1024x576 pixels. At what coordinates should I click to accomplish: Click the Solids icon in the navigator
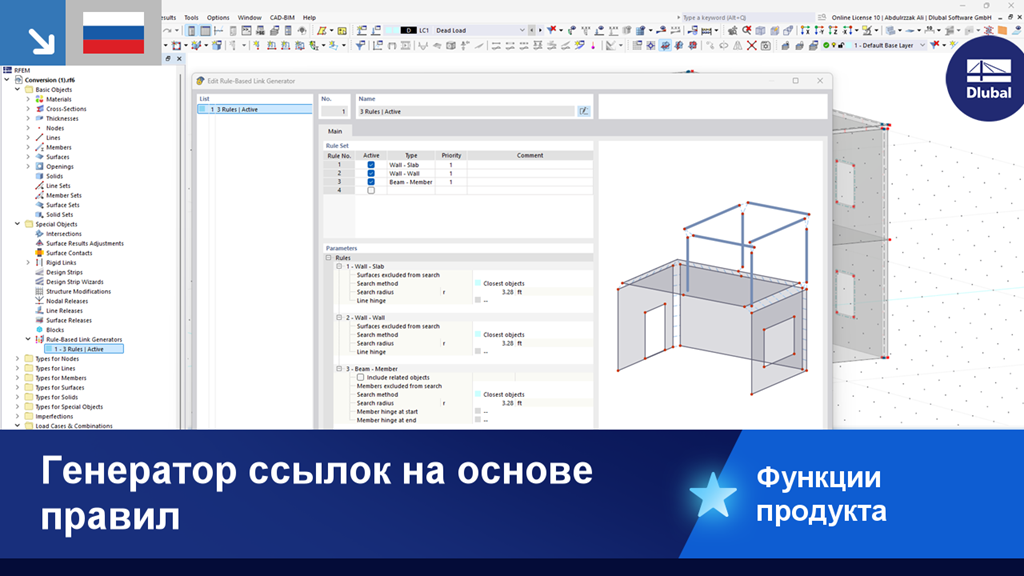39,176
